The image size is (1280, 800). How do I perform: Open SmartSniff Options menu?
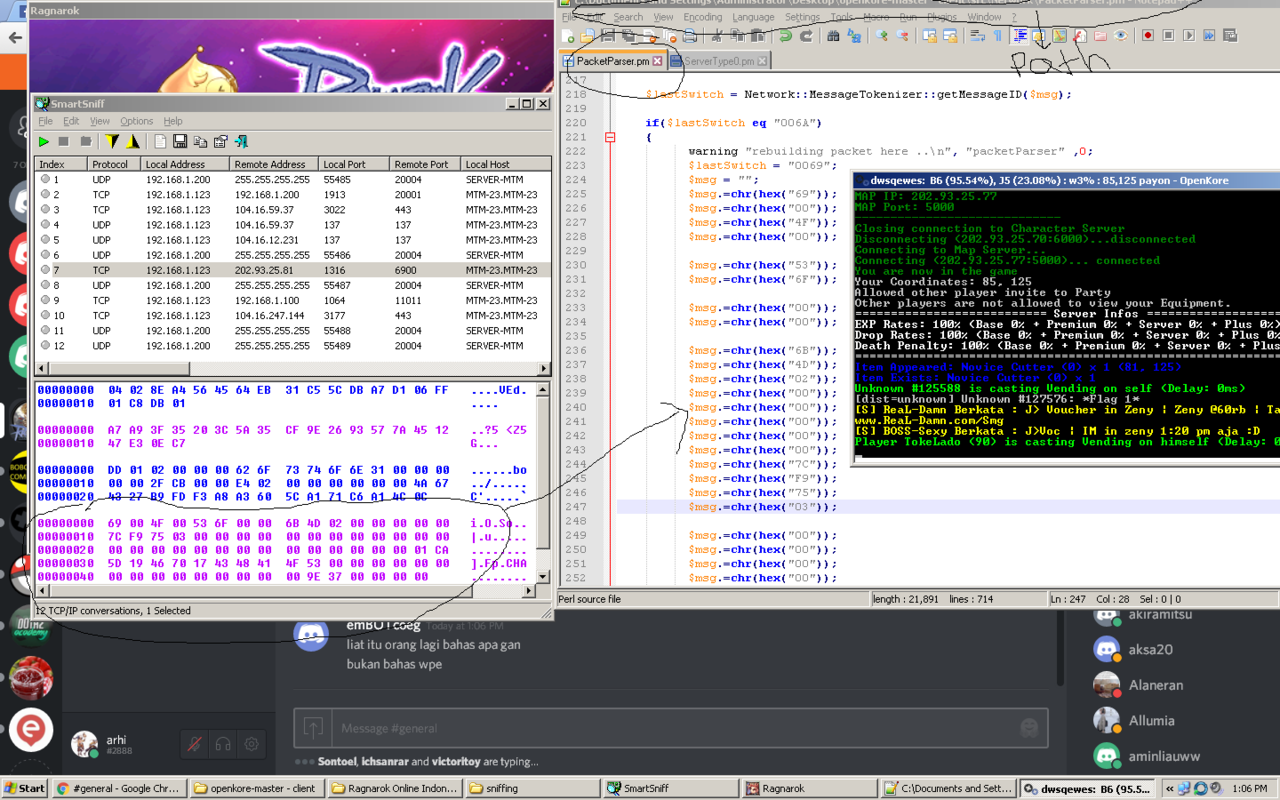pos(137,121)
